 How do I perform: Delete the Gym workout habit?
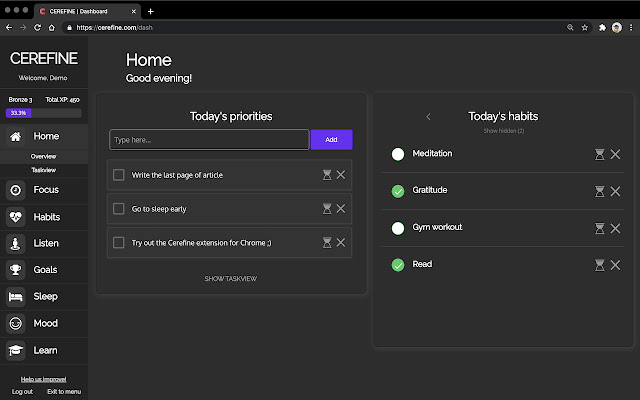(616, 228)
